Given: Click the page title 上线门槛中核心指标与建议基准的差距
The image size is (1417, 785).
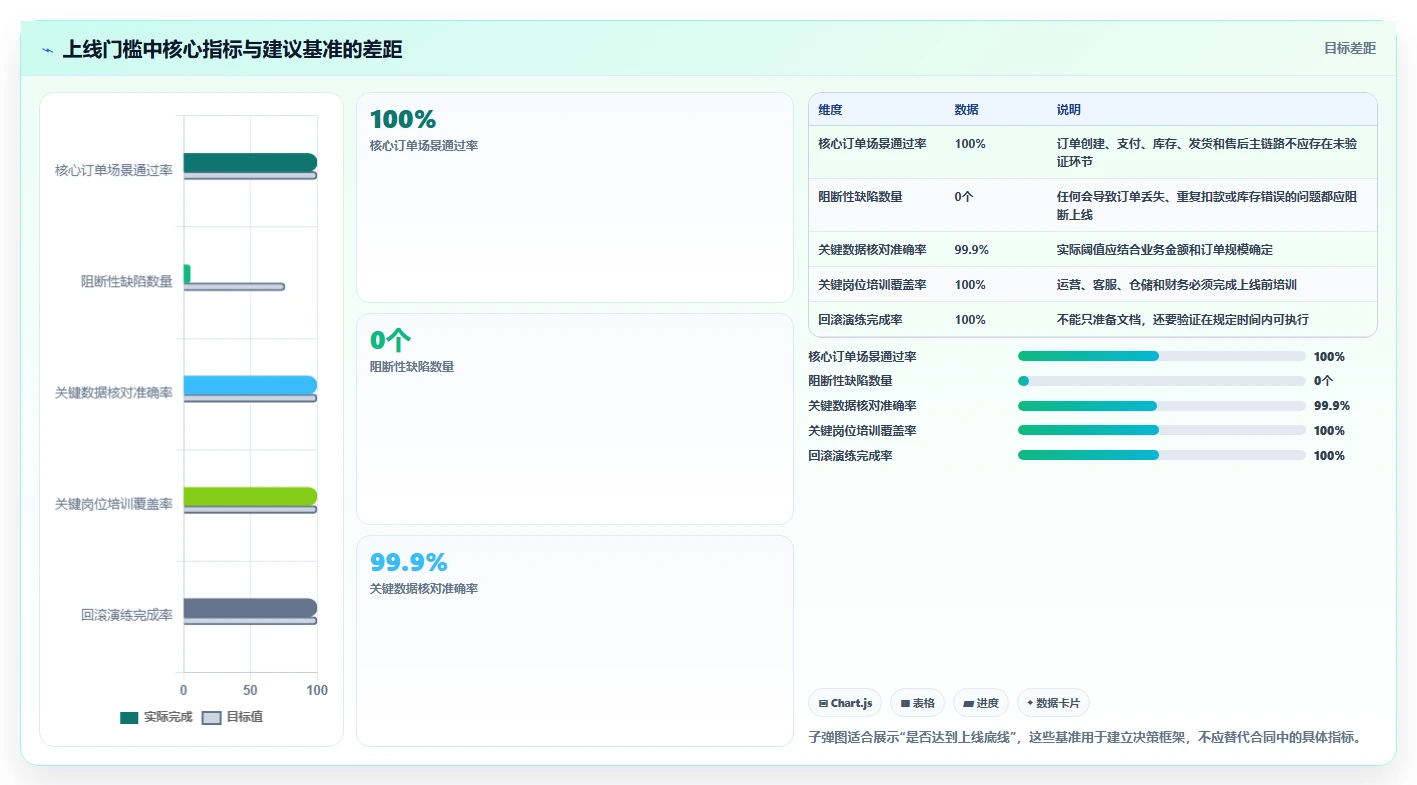Looking at the screenshot, I should point(232,50).
